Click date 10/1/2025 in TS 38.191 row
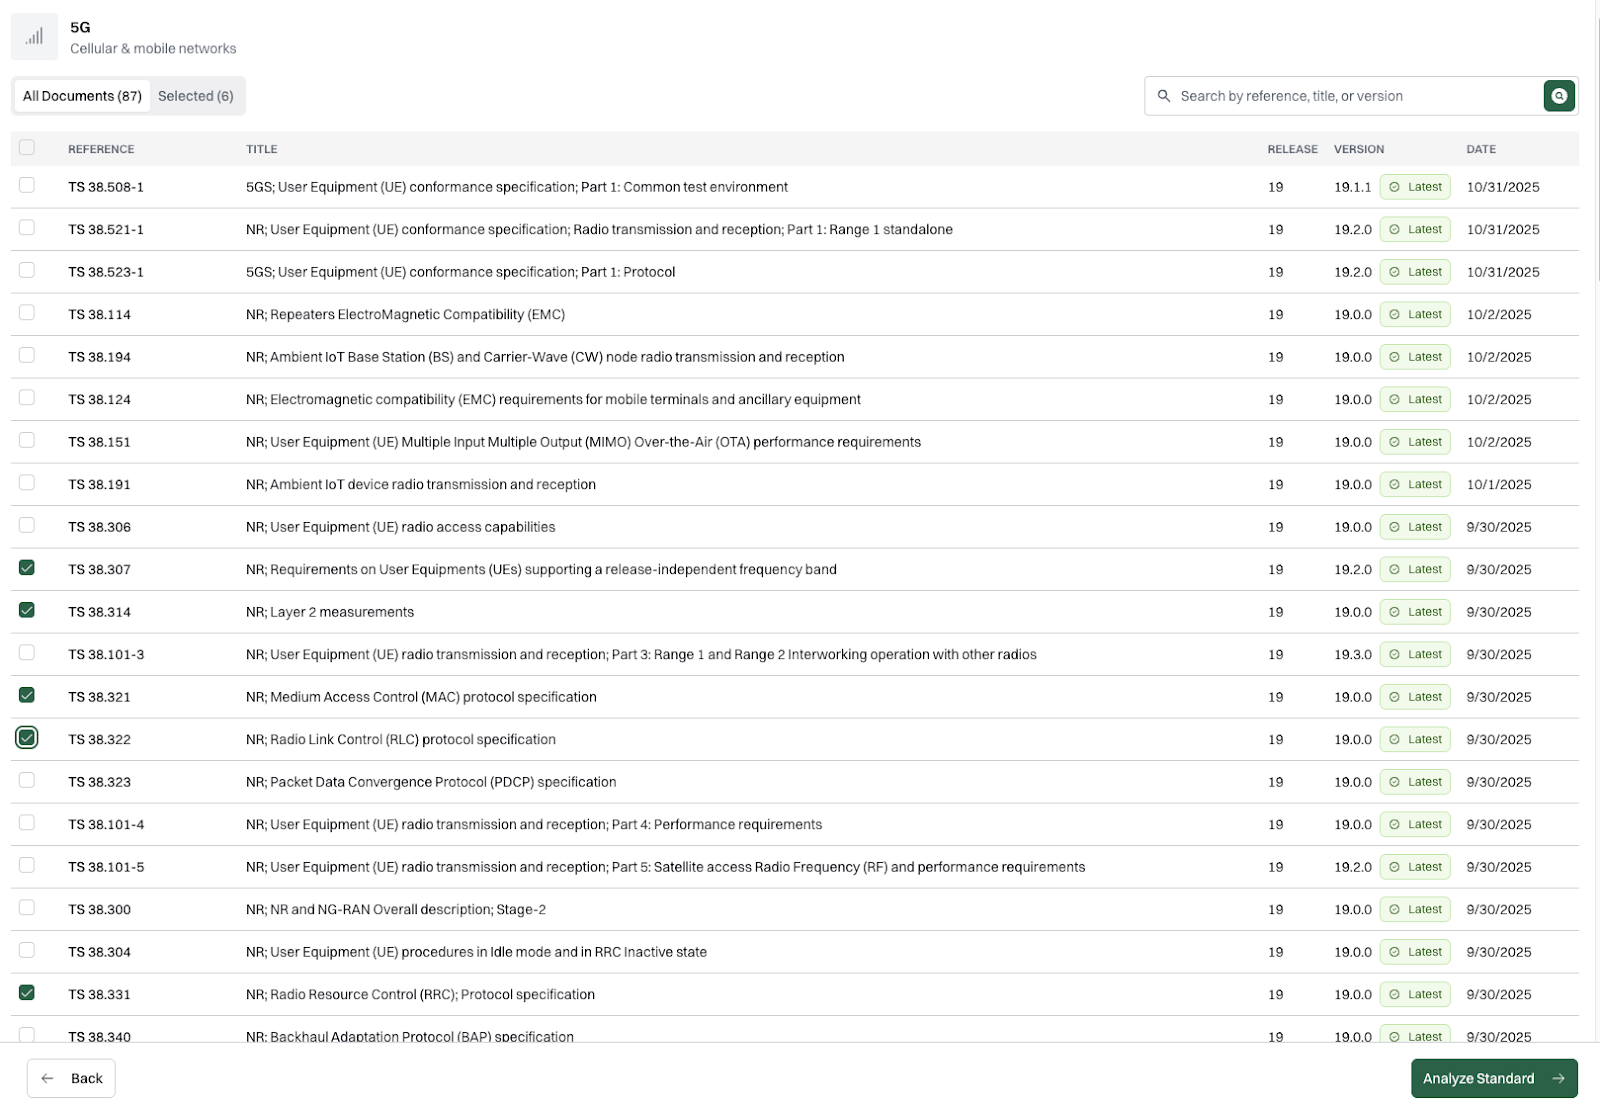 coord(1499,484)
